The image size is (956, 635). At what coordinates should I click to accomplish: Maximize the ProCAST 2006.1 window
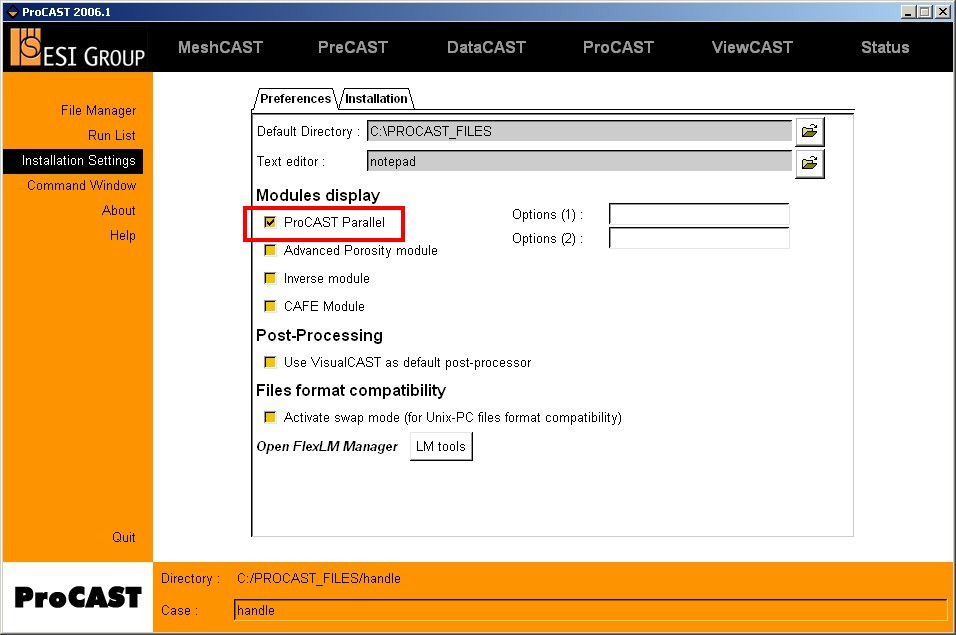[x=925, y=12]
